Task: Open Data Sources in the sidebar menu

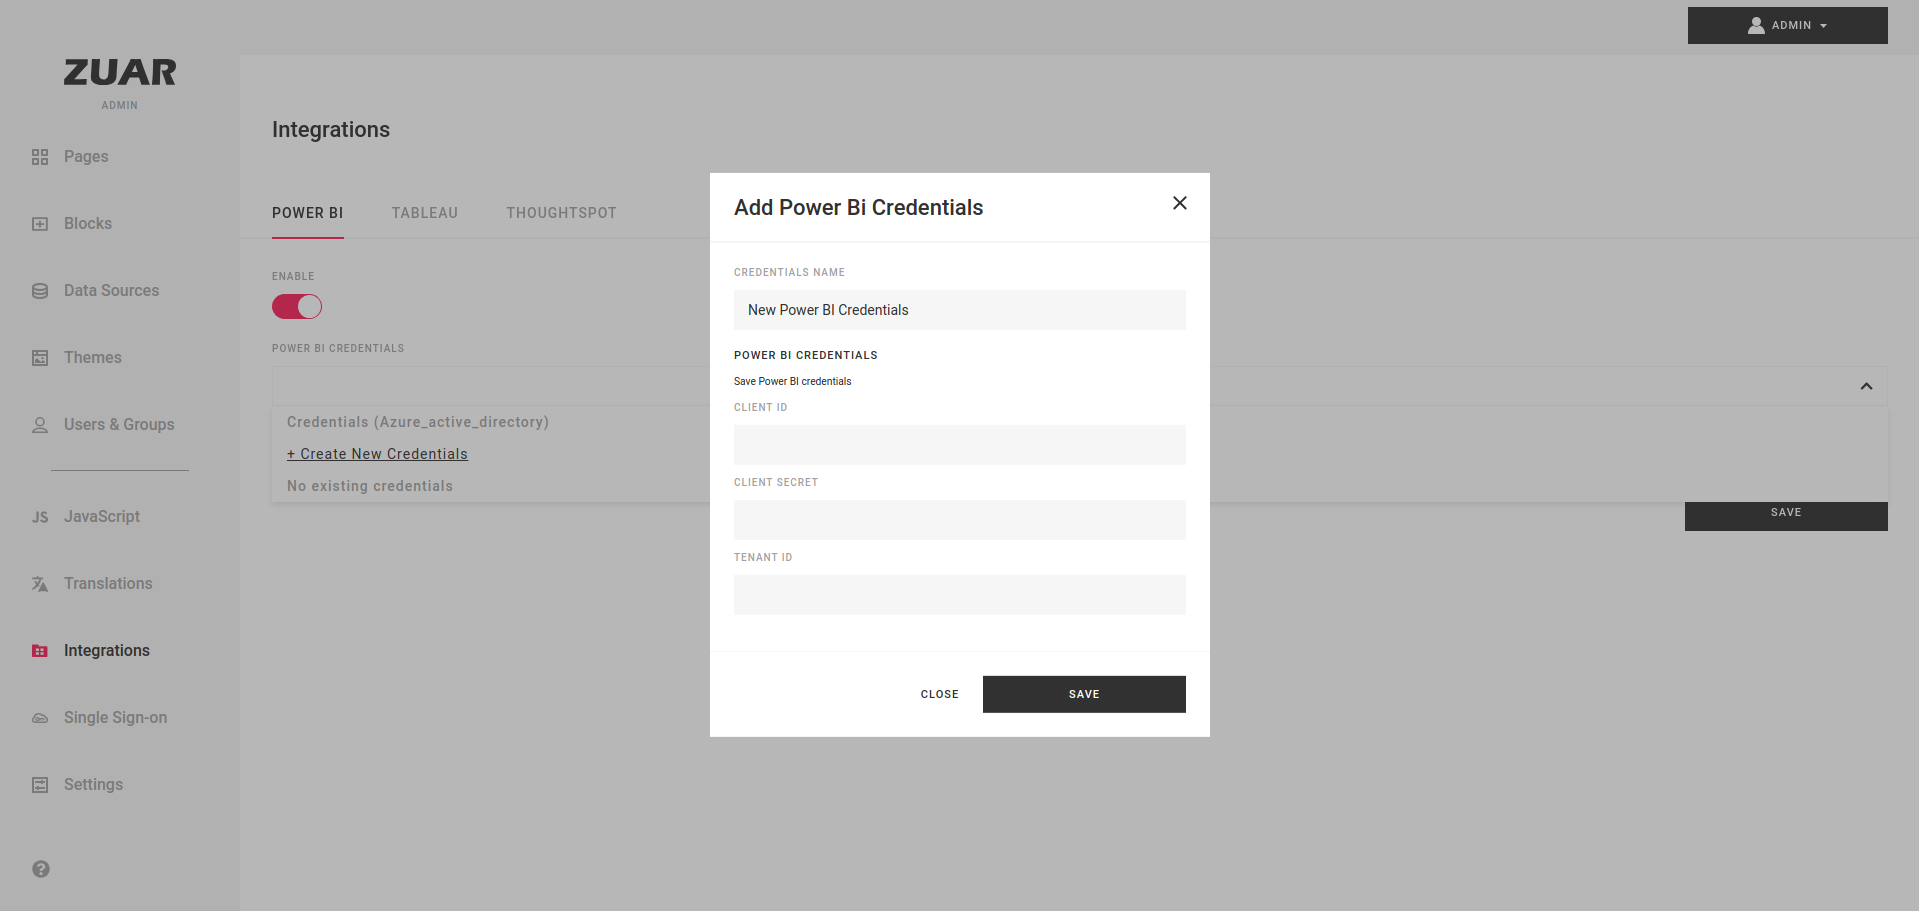Action: [x=112, y=291]
